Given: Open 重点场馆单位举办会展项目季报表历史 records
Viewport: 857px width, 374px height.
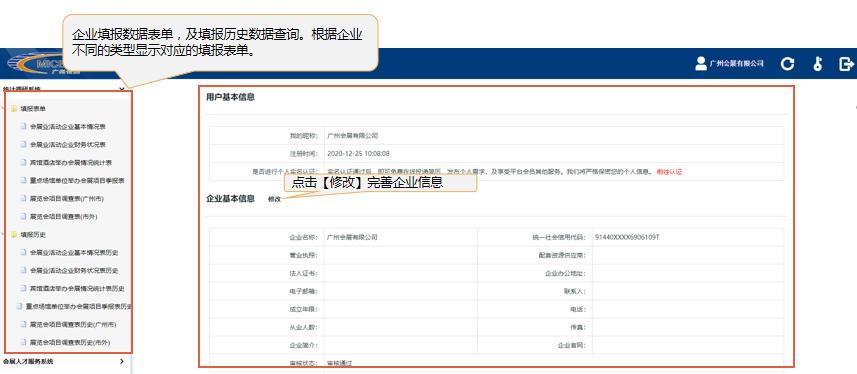Looking at the screenshot, I should click(79, 306).
